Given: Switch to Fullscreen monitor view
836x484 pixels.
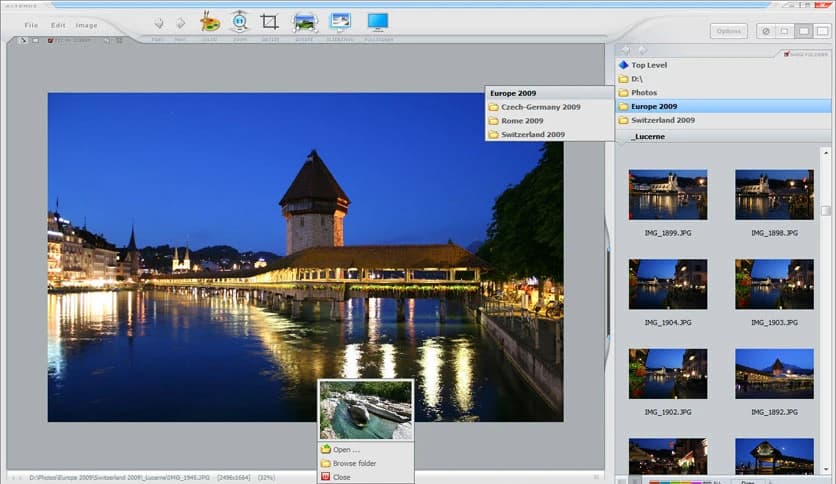Looking at the screenshot, I should pos(378,22).
